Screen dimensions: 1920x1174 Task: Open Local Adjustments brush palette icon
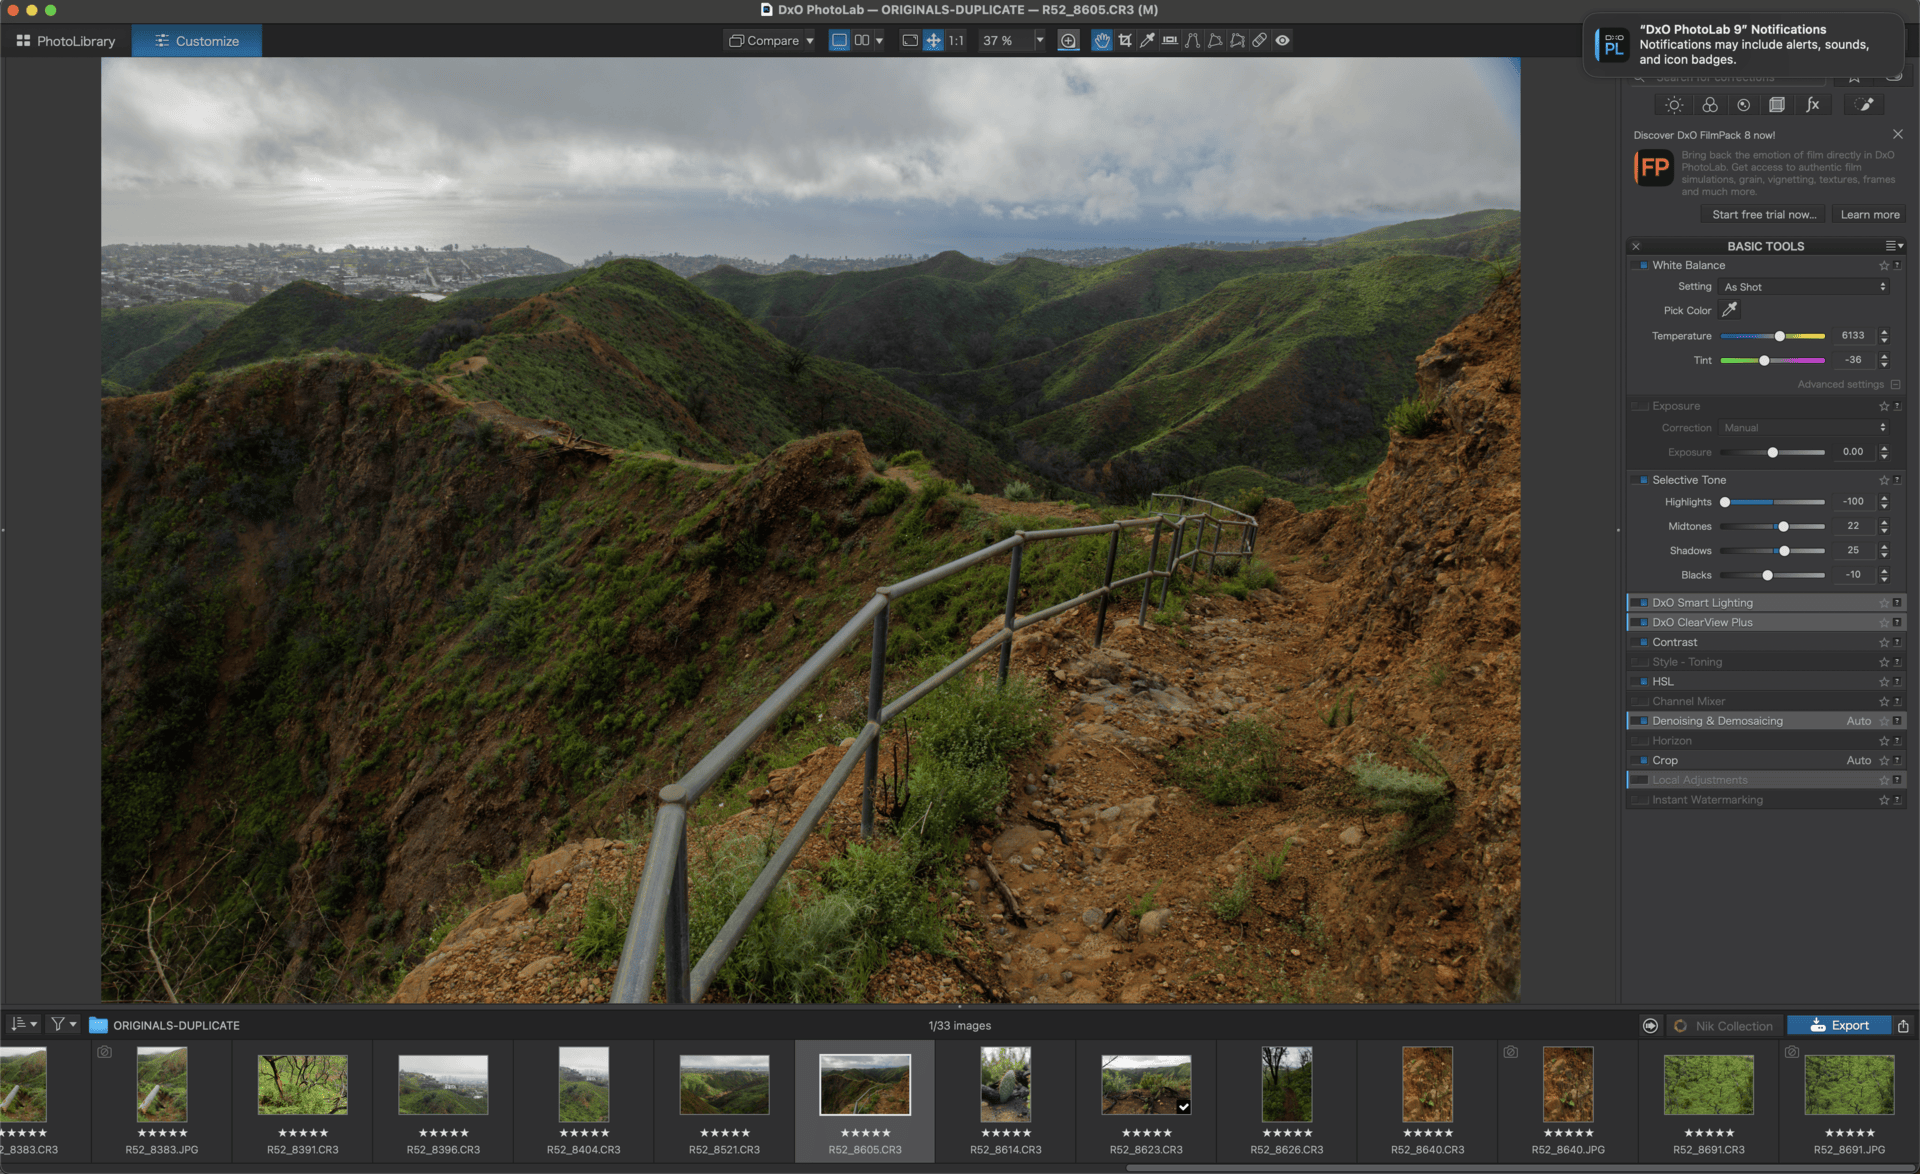coord(1864,105)
